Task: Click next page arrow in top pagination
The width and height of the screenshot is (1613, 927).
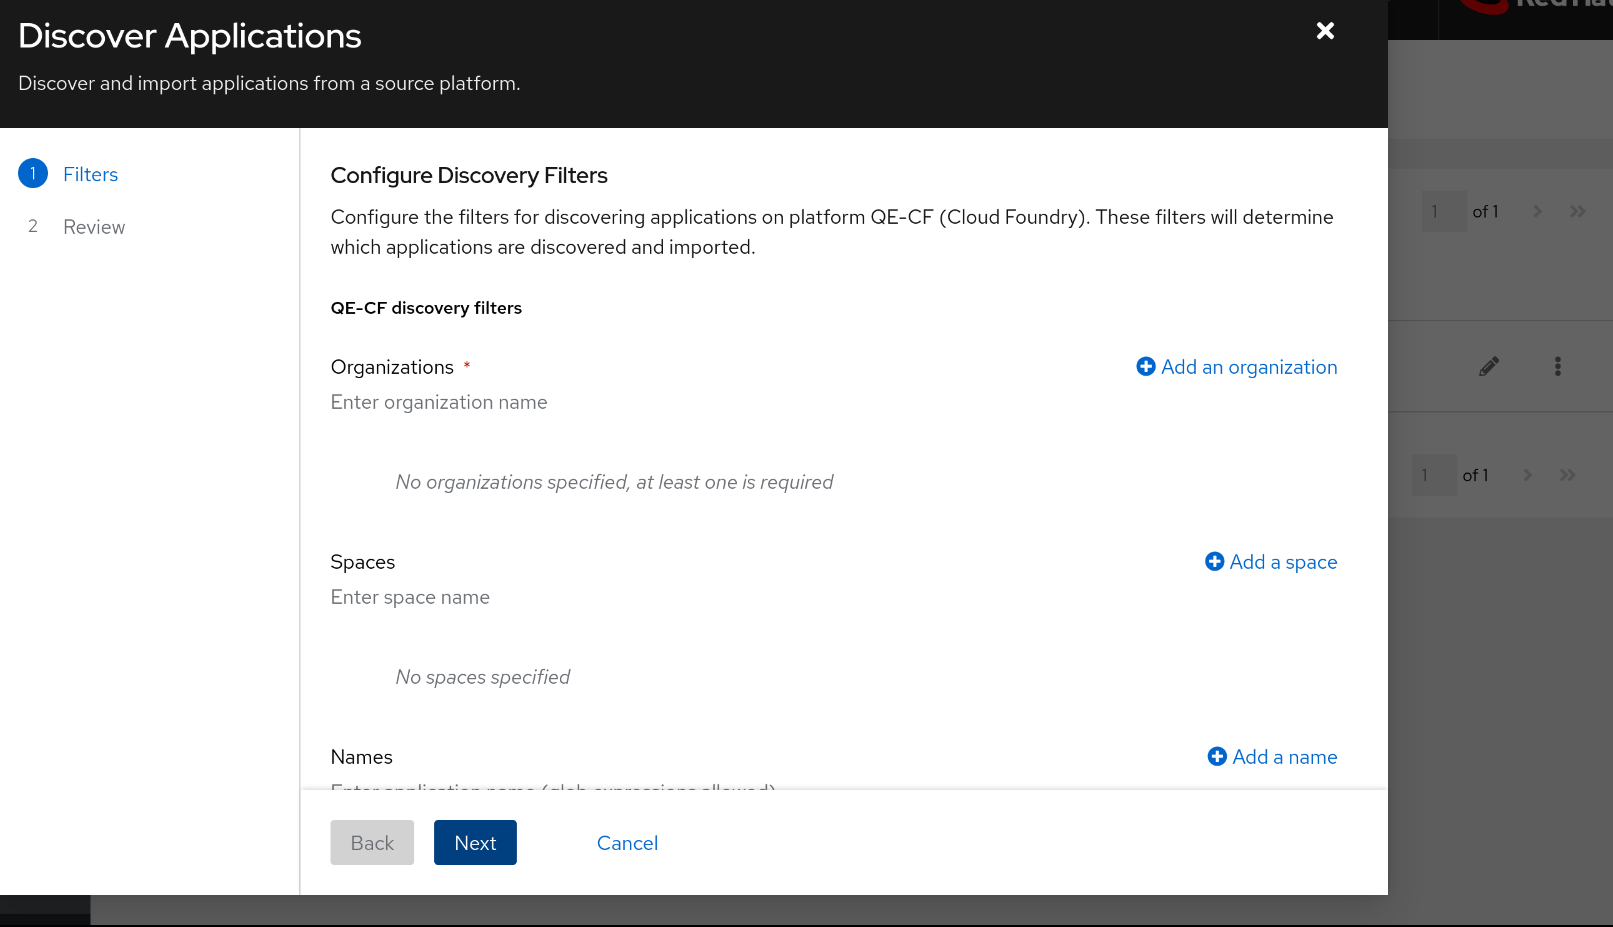Action: (1538, 212)
